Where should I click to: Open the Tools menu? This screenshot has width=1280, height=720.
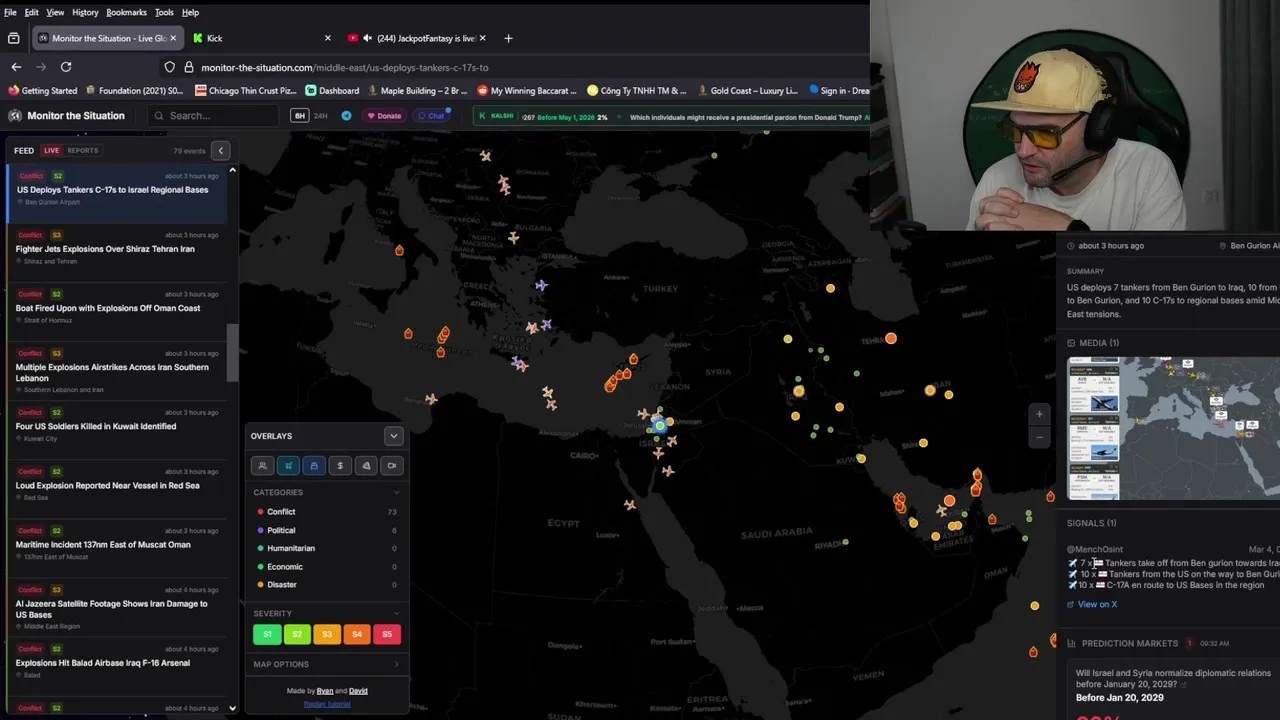pos(164,12)
